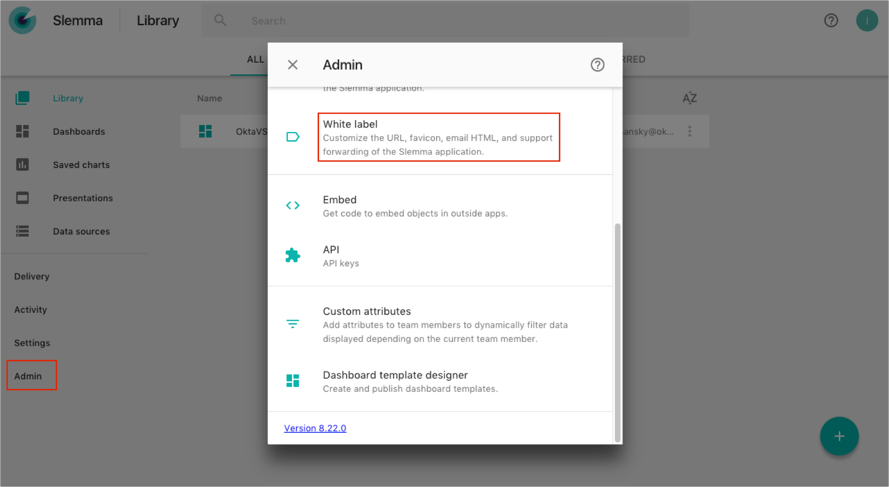889x487 pixels.
Task: Open Dashboards in the sidebar
Action: pos(78,132)
